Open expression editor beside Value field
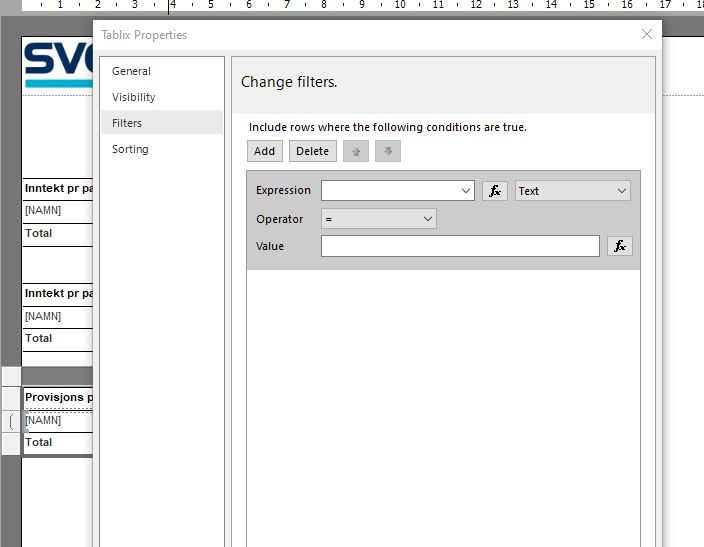The width and height of the screenshot is (704, 547). click(x=620, y=246)
